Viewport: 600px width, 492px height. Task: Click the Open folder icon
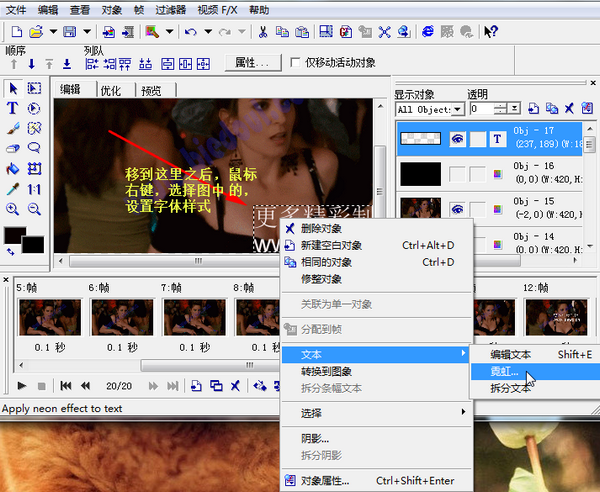click(36, 31)
